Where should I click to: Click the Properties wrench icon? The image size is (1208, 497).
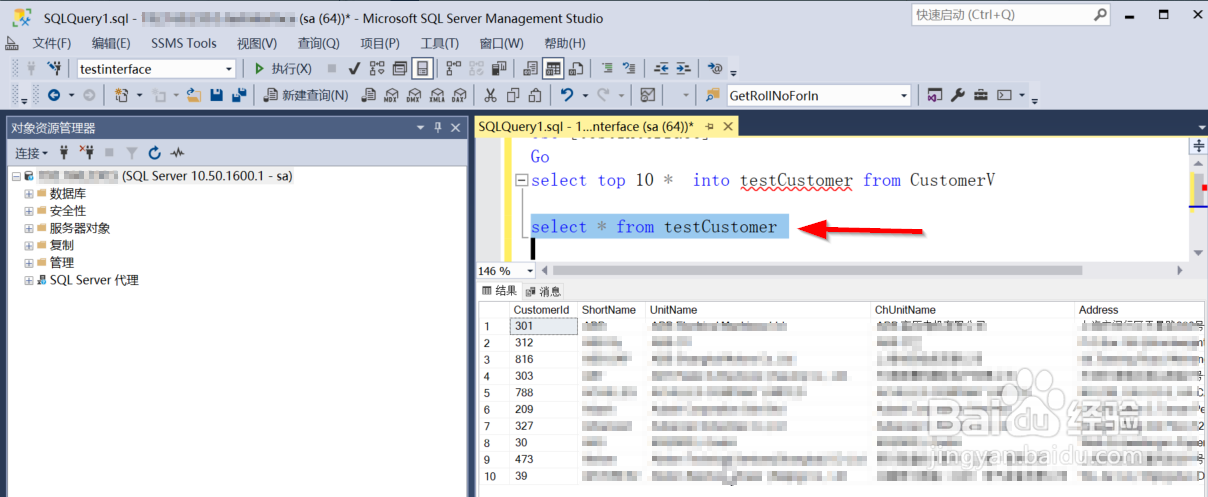(957, 95)
